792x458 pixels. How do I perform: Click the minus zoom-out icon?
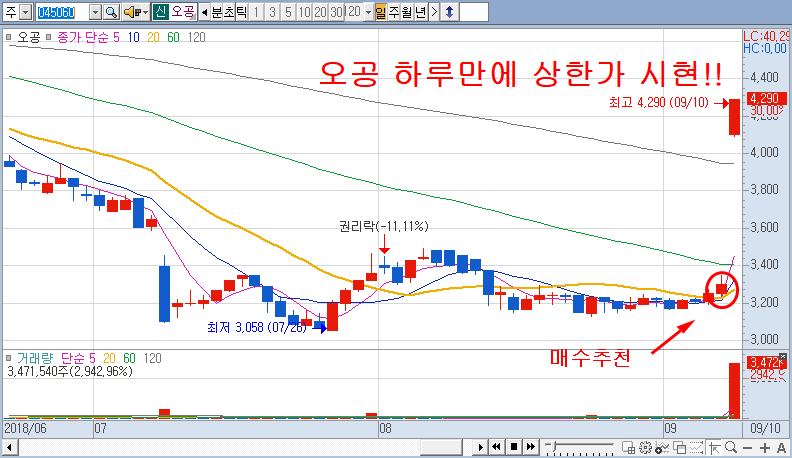[748, 448]
